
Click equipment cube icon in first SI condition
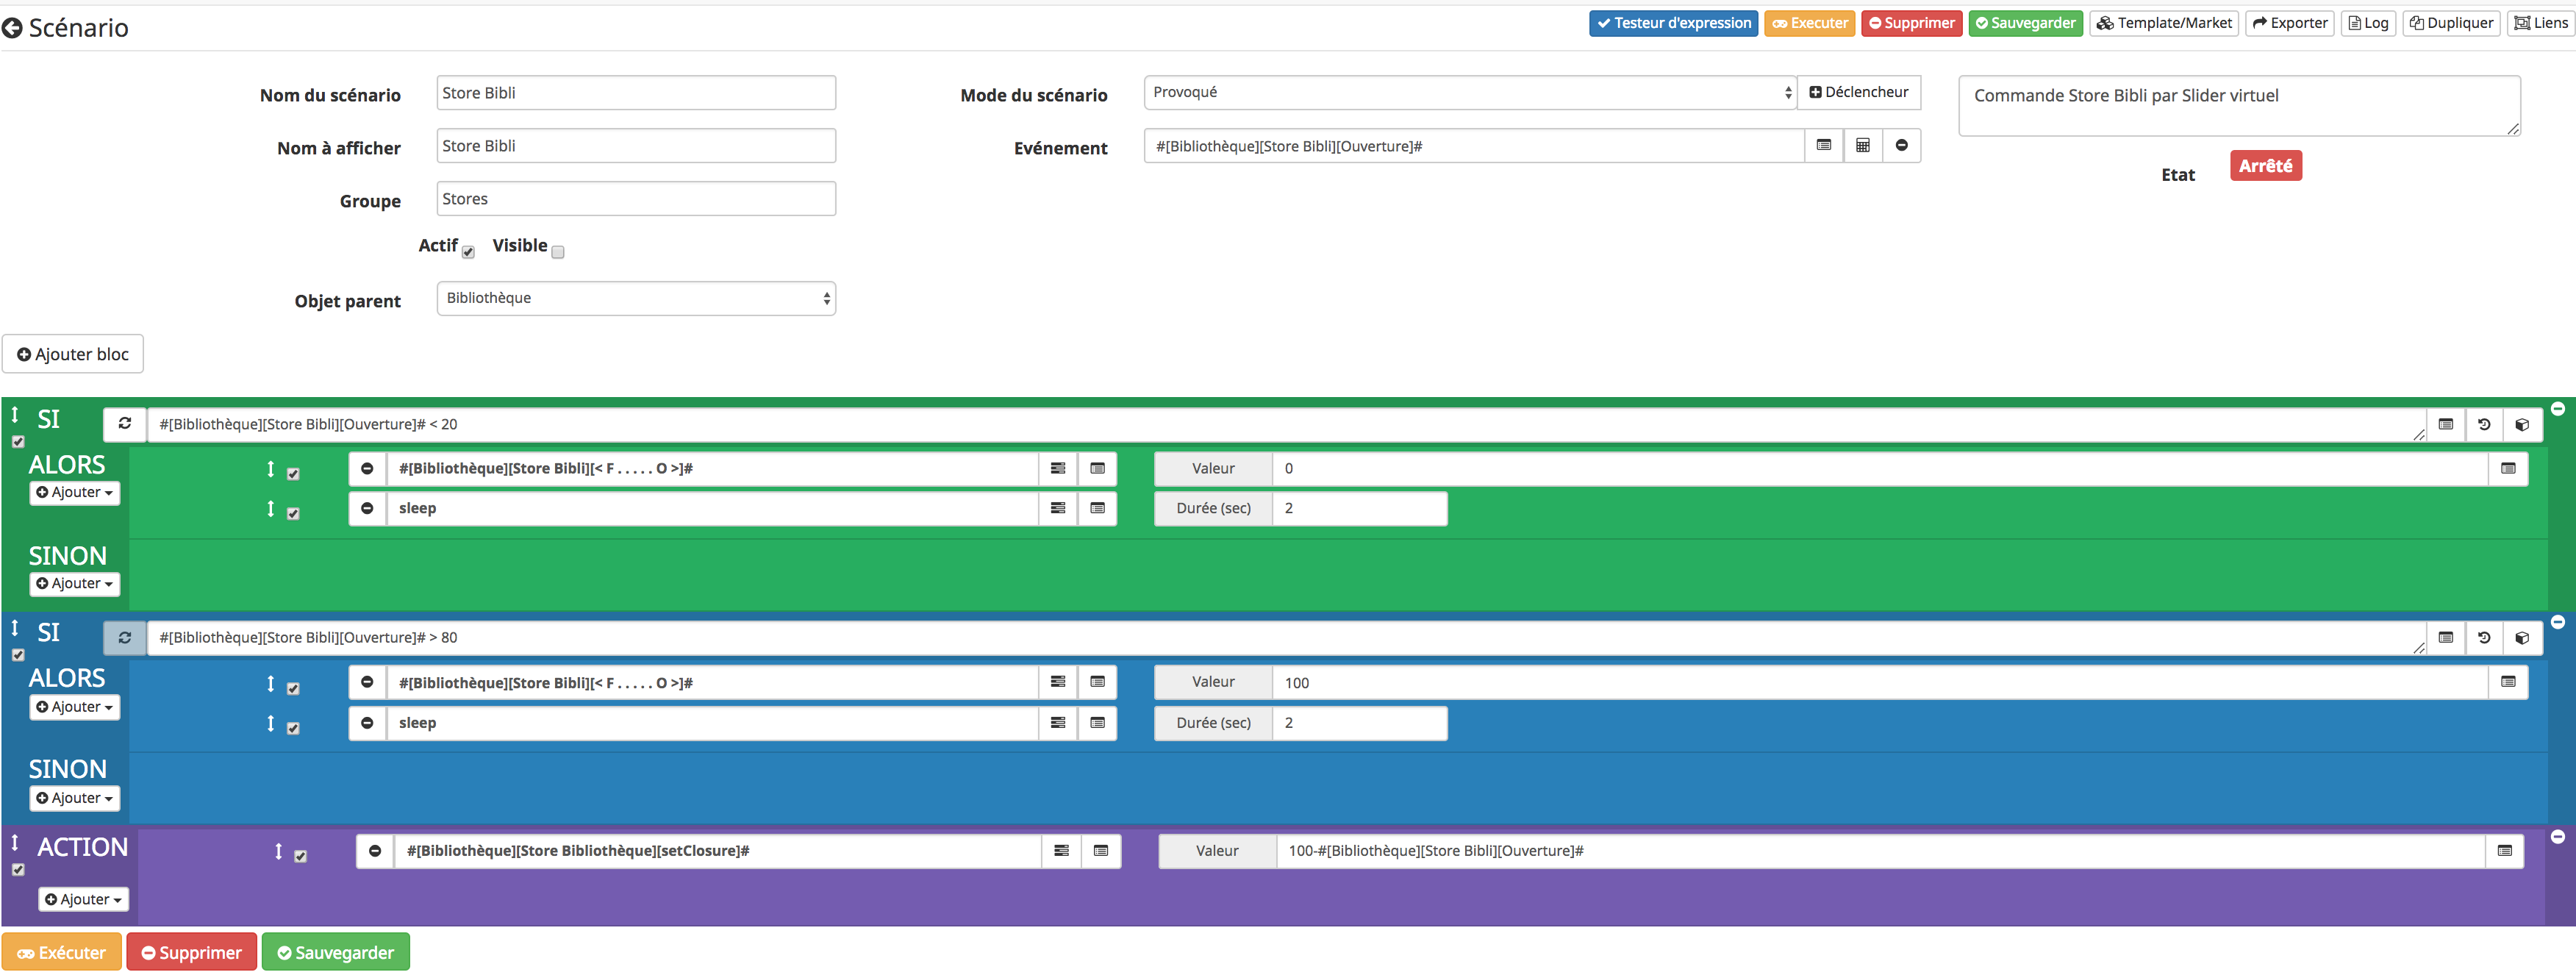2522,425
